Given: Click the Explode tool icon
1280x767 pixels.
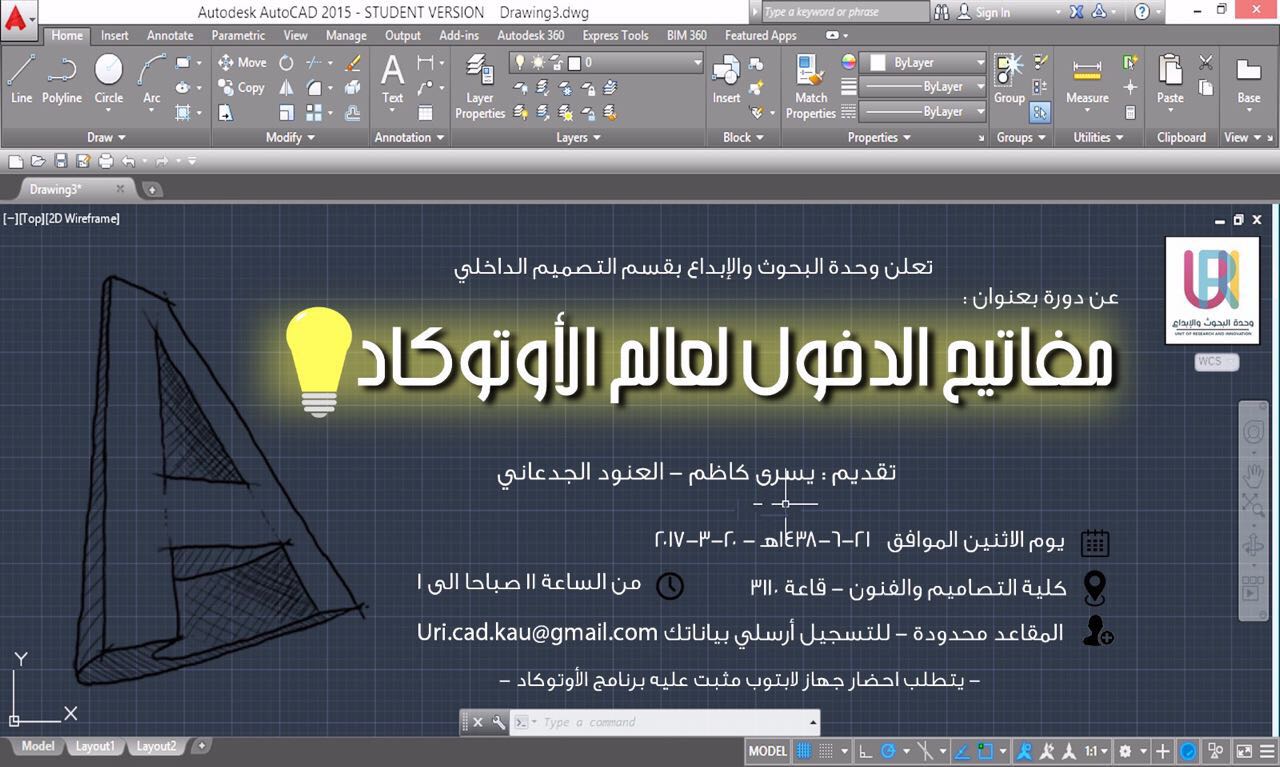Looking at the screenshot, I should pos(352,88).
